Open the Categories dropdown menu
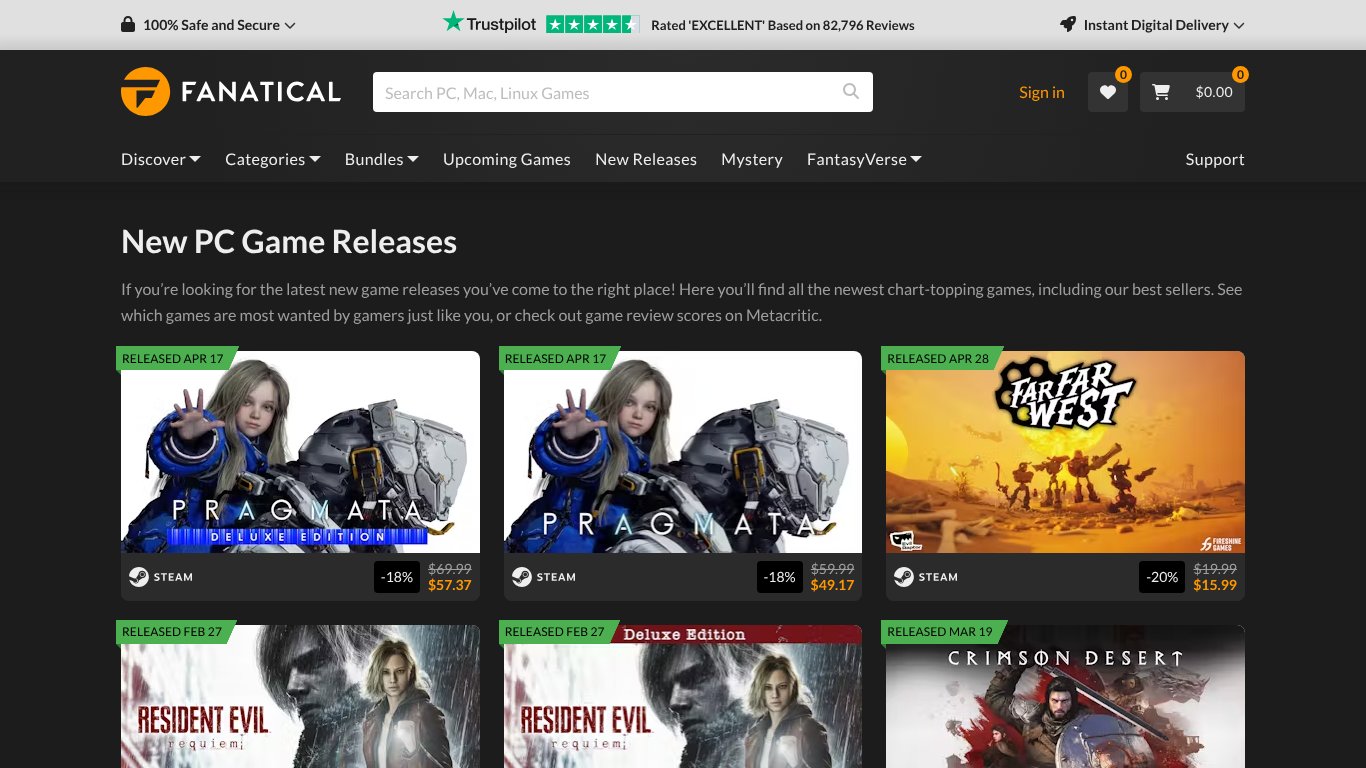The height and width of the screenshot is (768, 1366). point(273,159)
